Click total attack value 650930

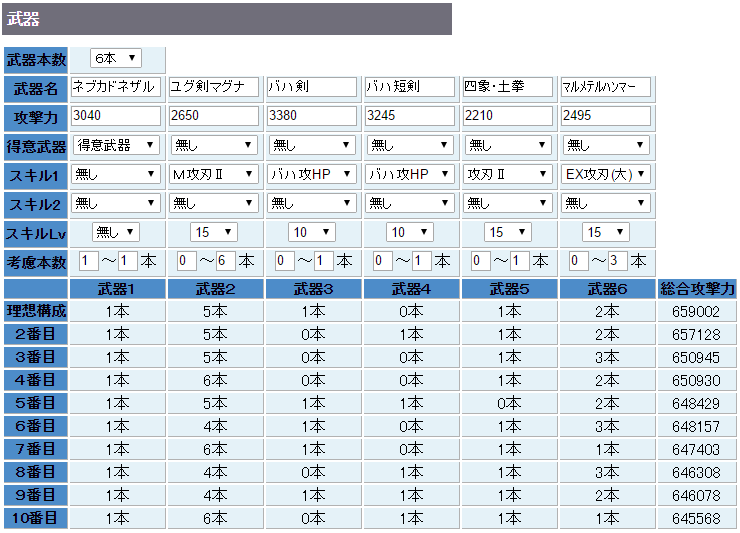(696, 381)
